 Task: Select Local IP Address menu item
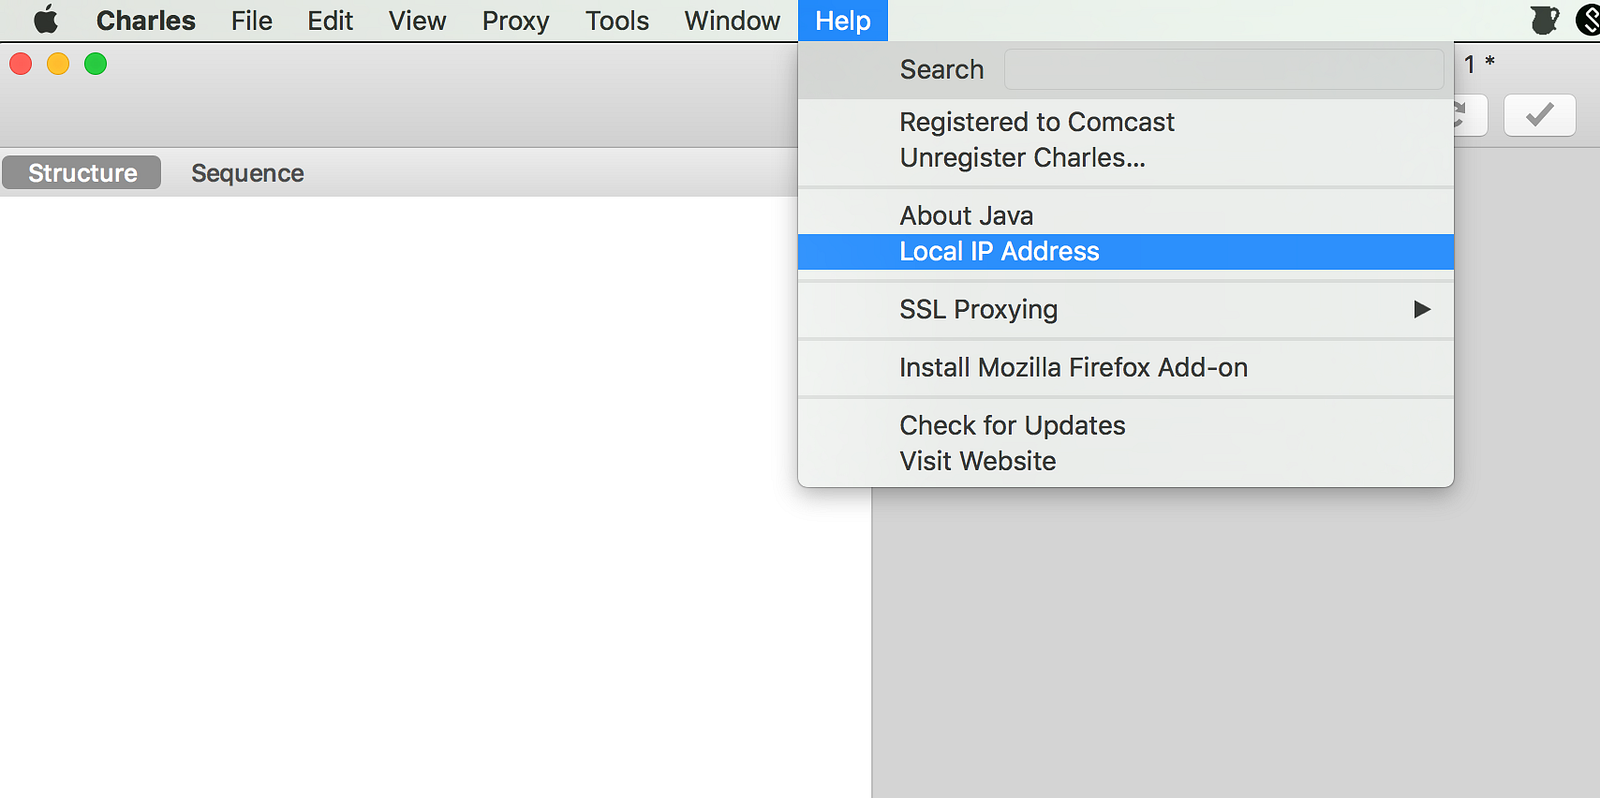click(x=999, y=252)
